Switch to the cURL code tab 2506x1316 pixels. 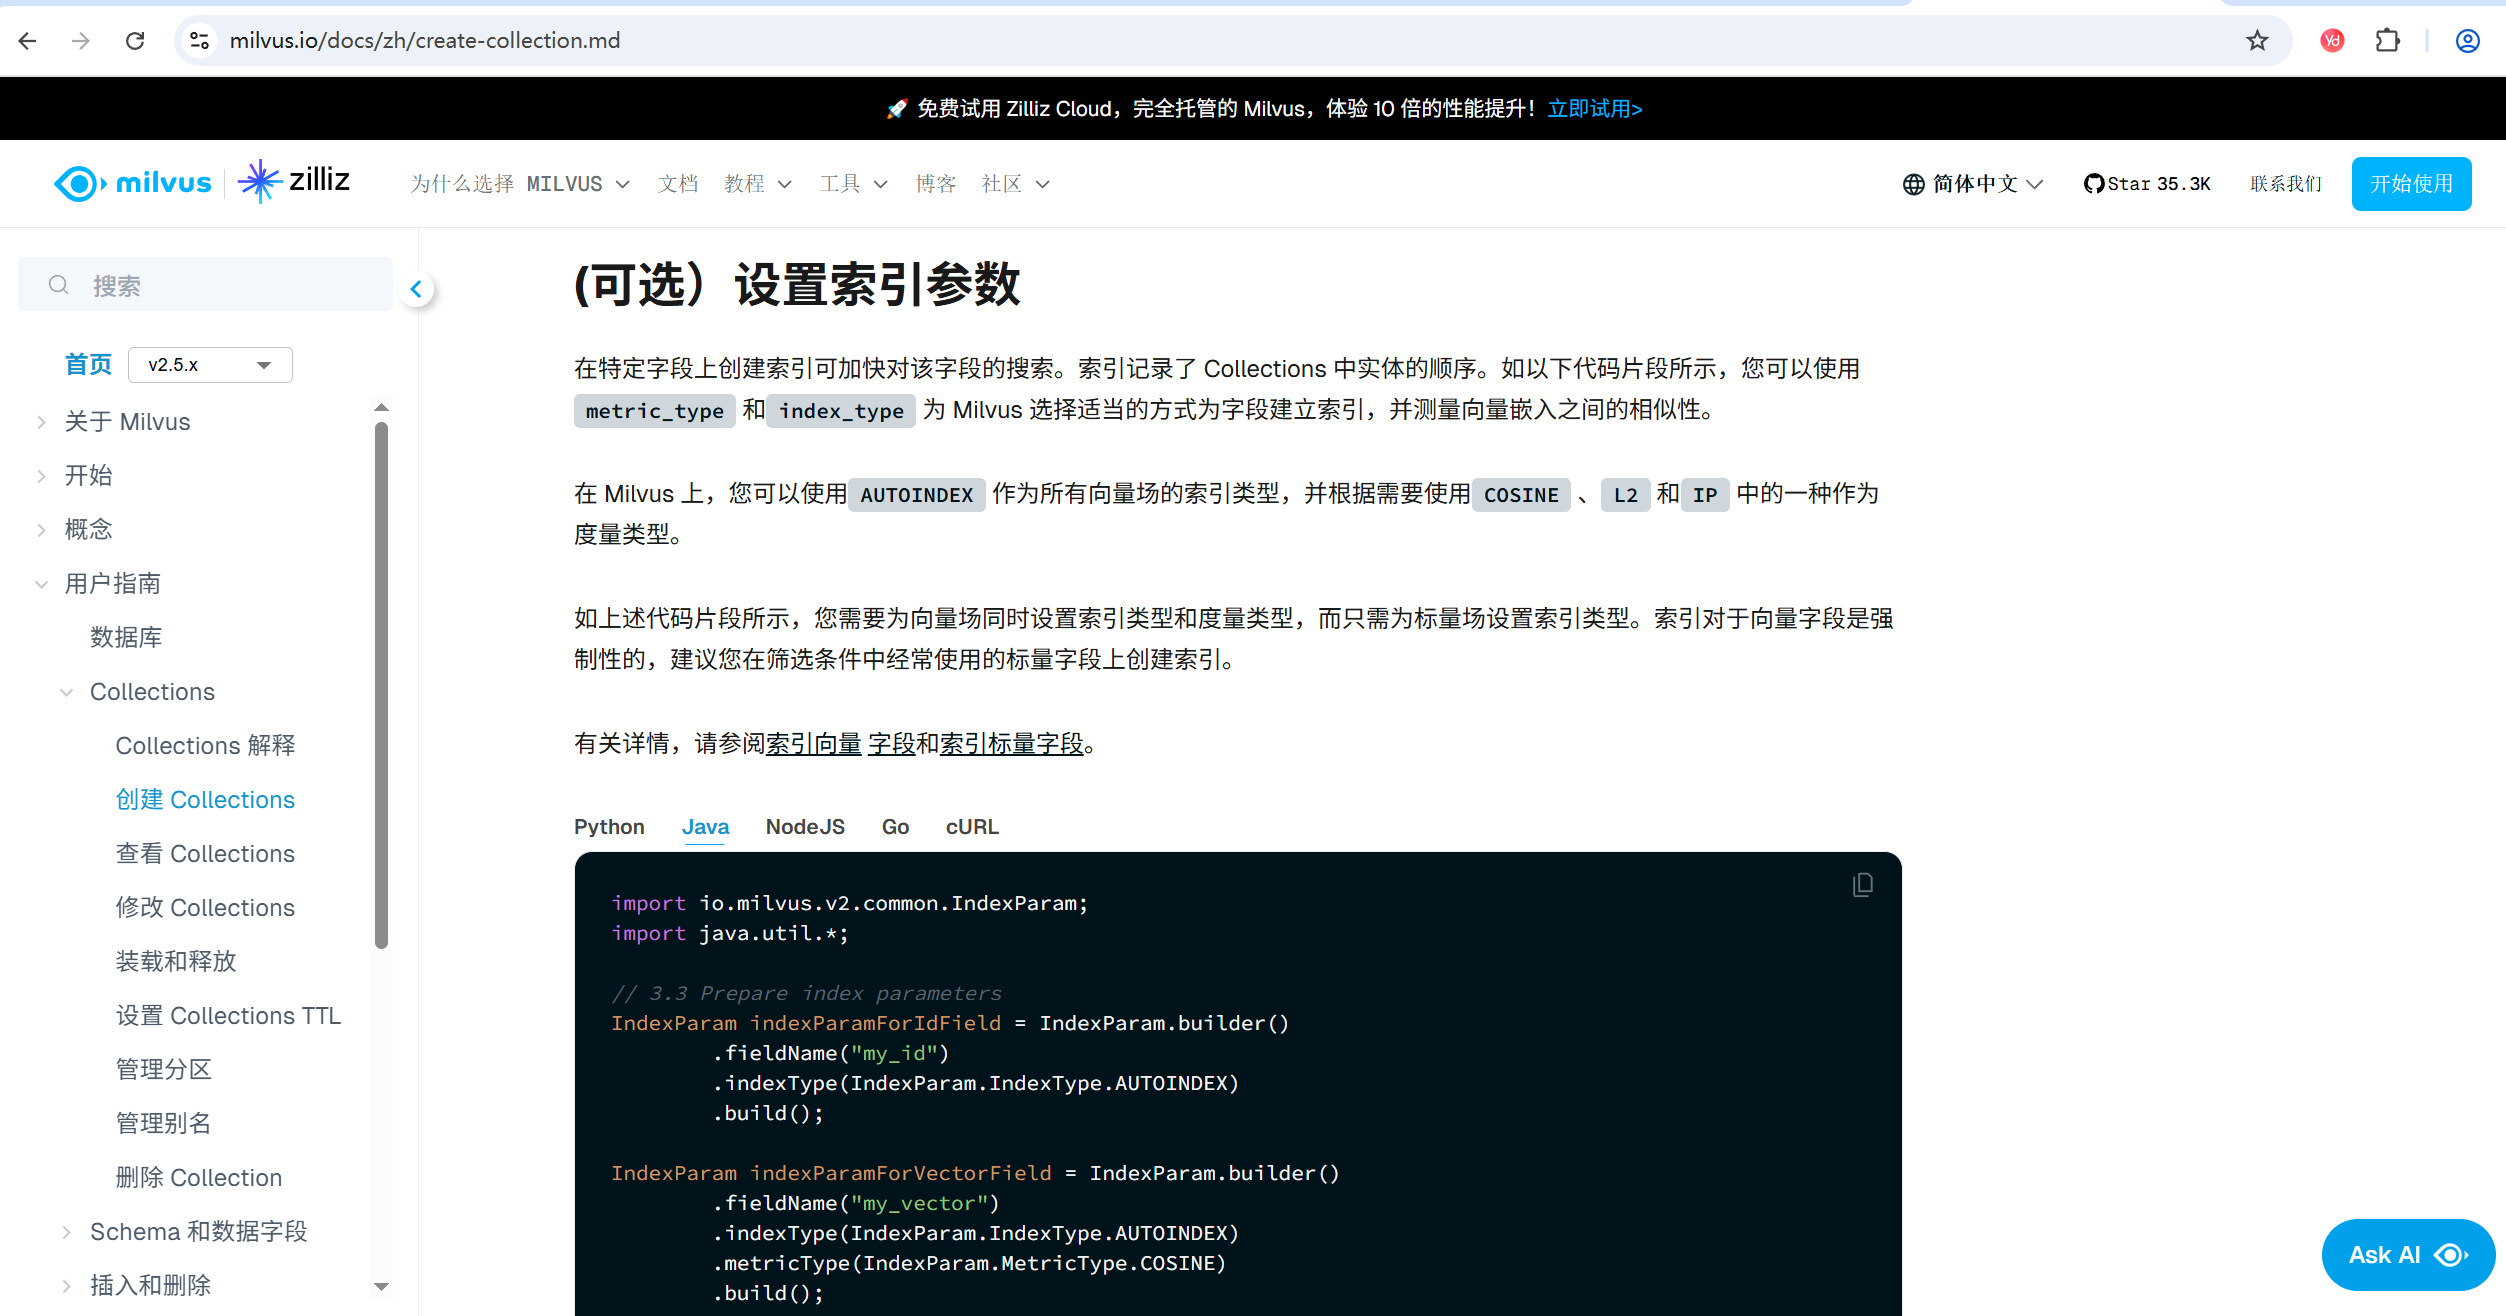coord(971,826)
